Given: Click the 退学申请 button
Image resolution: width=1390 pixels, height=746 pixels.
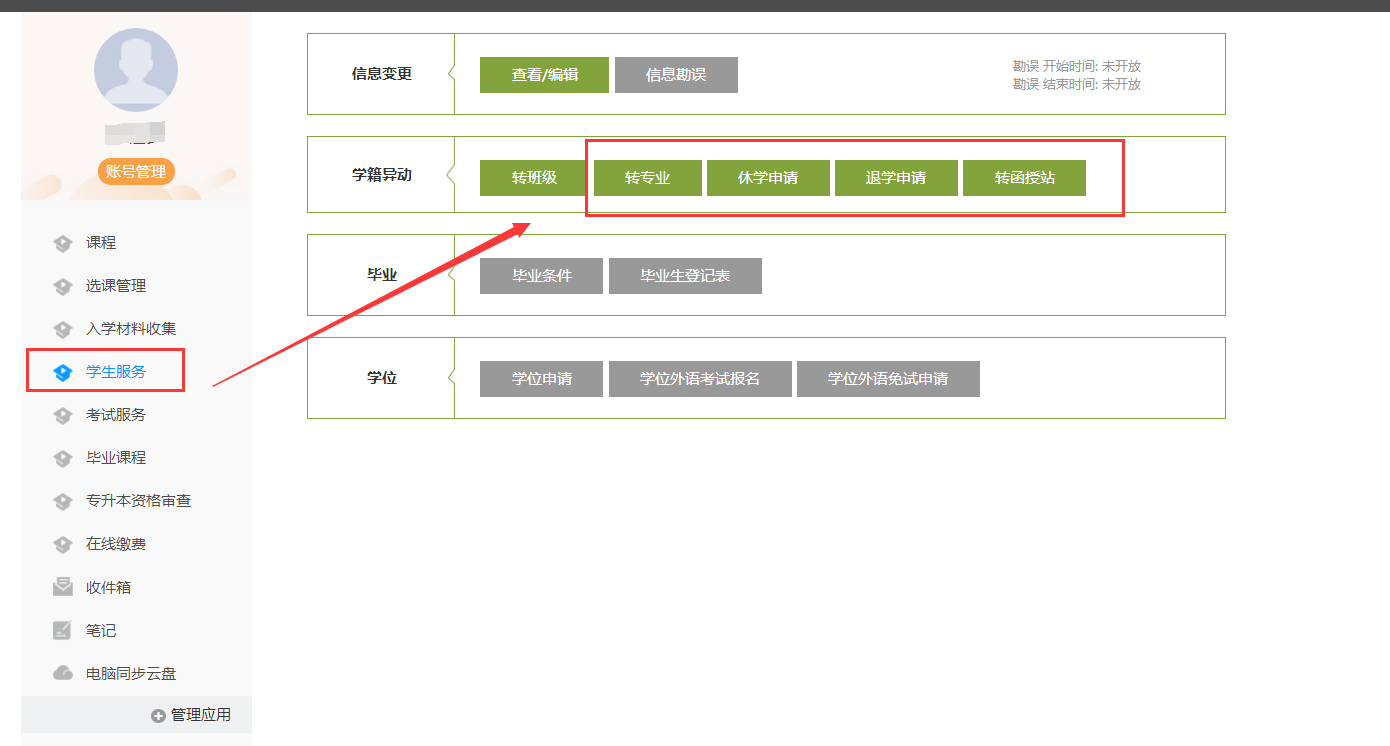Looking at the screenshot, I should click(896, 178).
